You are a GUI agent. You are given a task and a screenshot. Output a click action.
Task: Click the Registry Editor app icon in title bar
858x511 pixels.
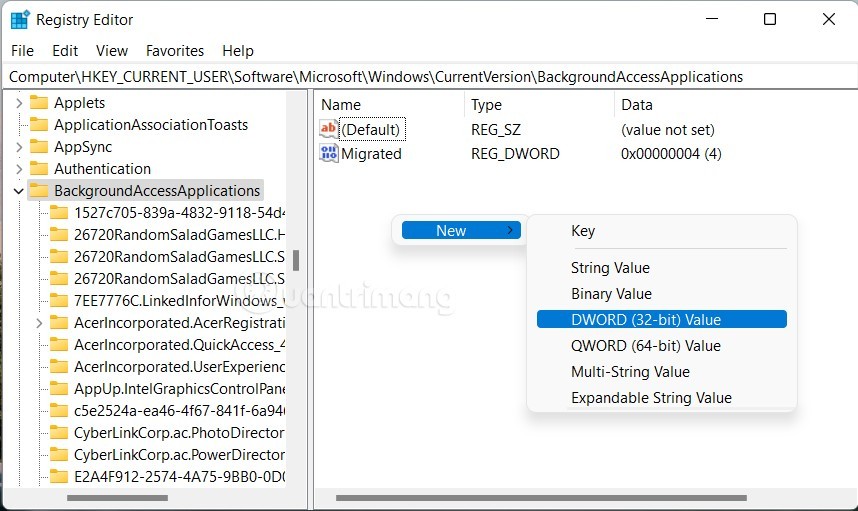click(20, 20)
